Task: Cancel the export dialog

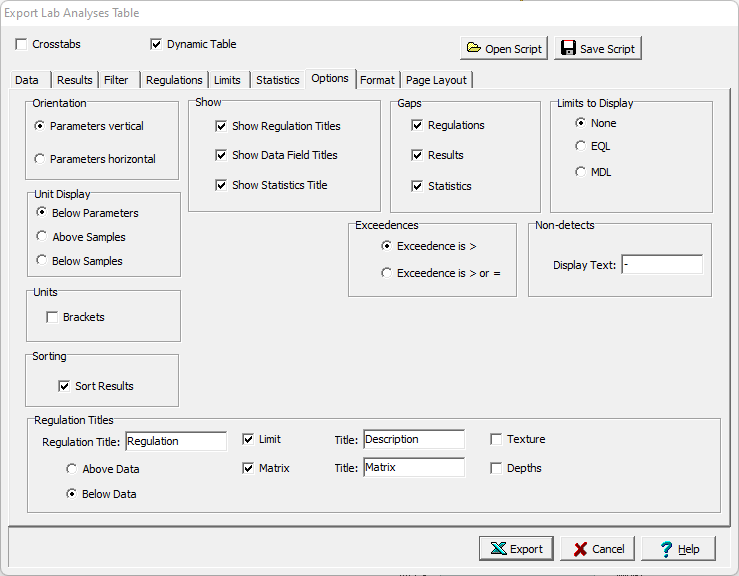Action: (597, 548)
